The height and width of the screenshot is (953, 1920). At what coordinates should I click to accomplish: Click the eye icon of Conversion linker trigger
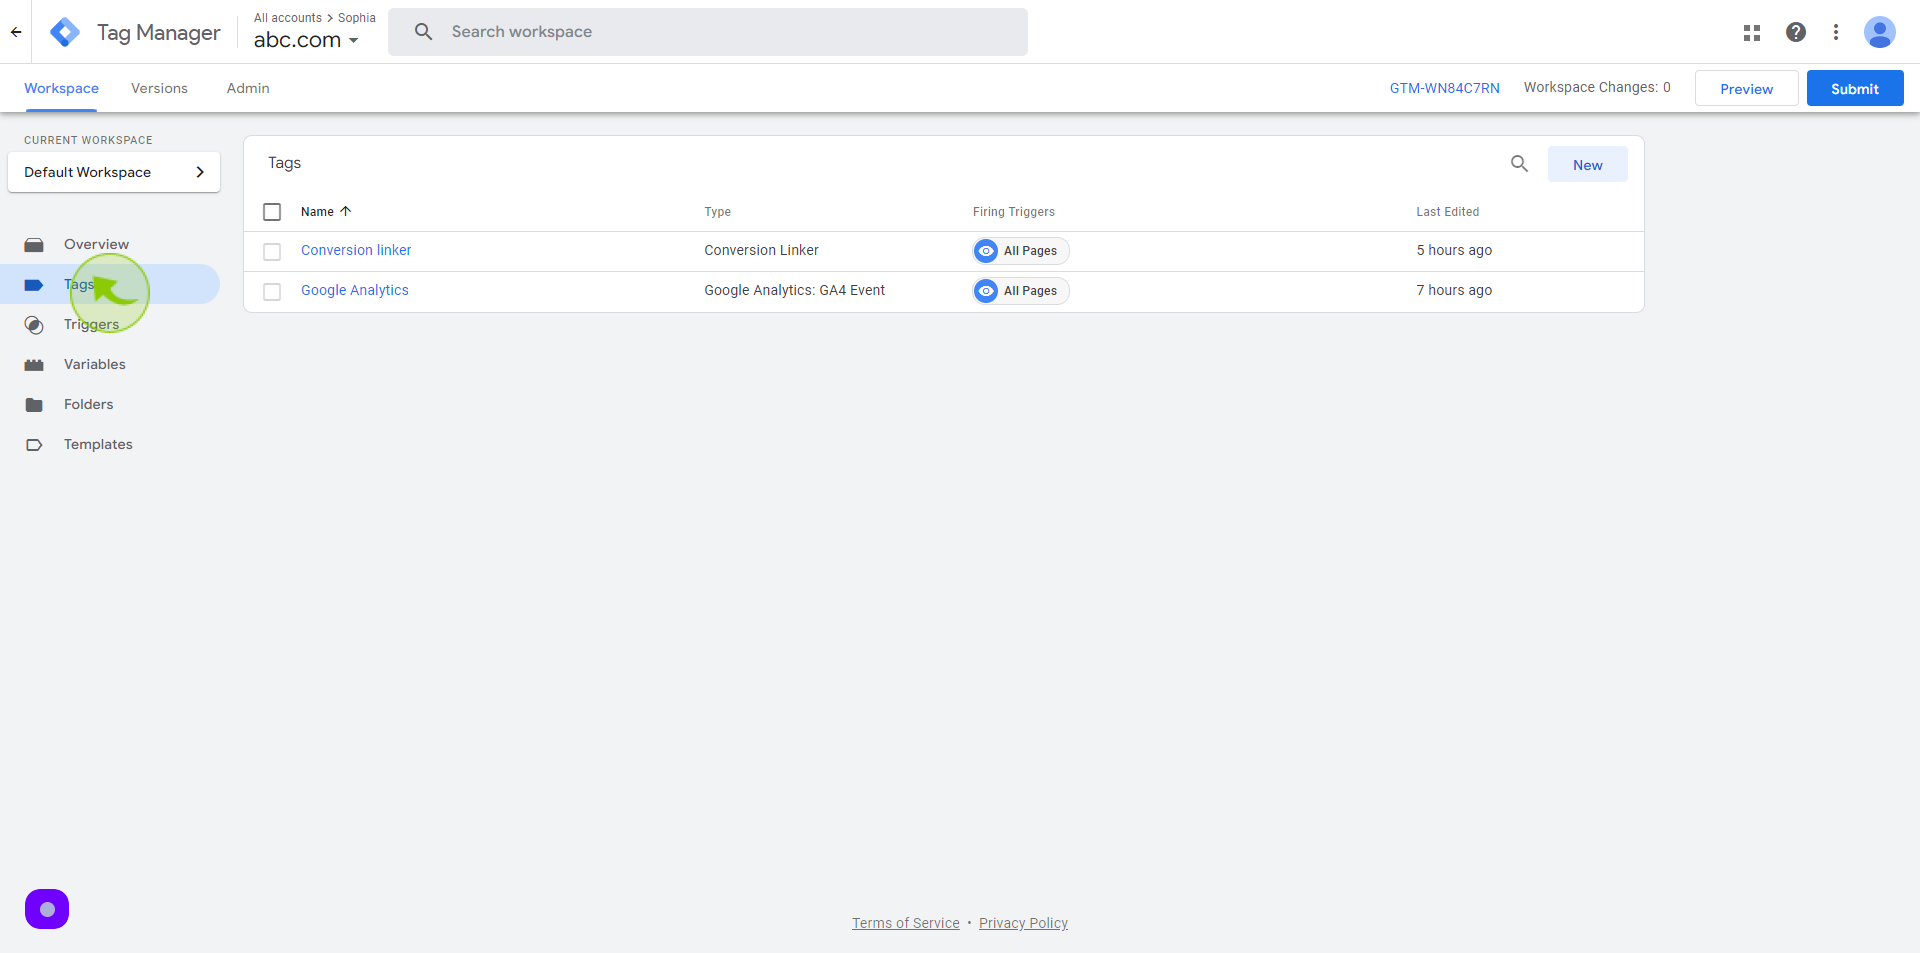pyautogui.click(x=986, y=251)
